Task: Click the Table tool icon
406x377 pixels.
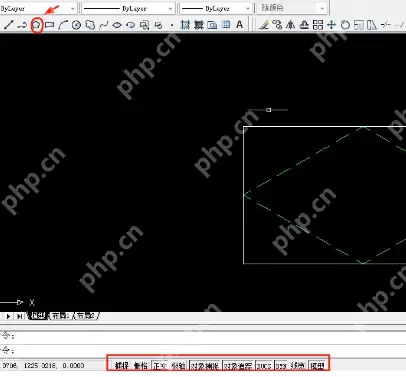Action: pyautogui.click(x=226, y=25)
